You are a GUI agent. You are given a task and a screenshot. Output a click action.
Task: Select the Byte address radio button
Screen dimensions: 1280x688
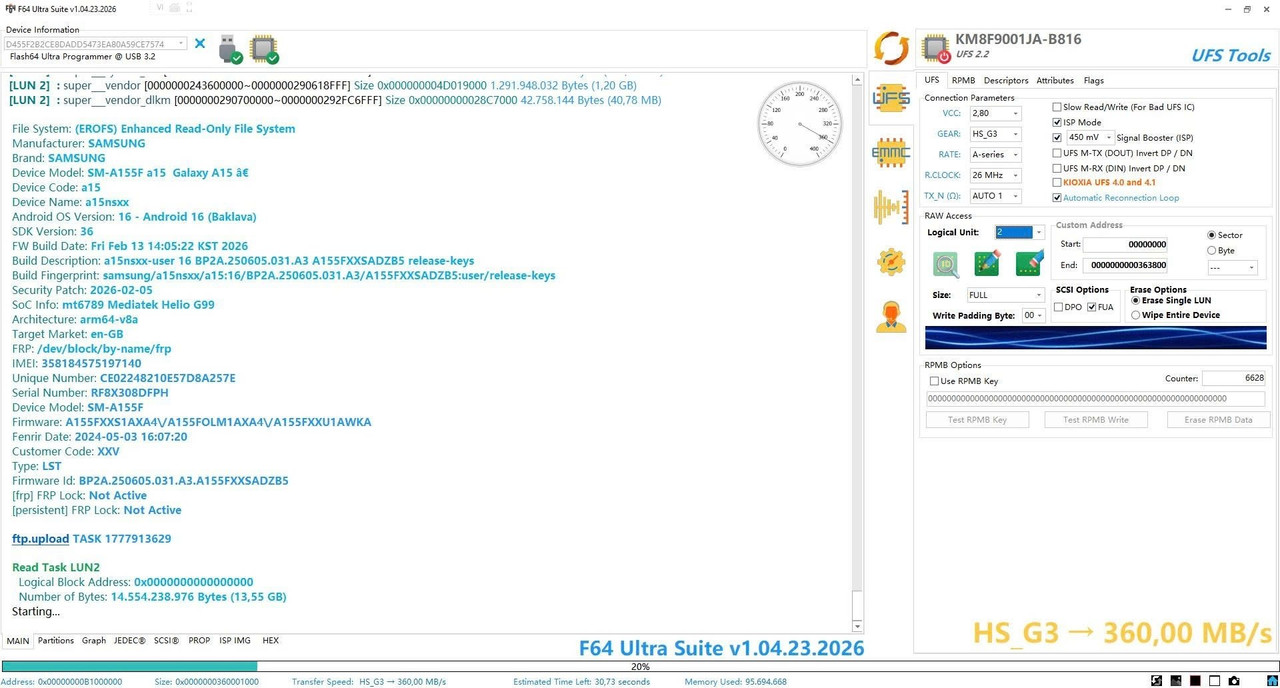(x=1212, y=250)
